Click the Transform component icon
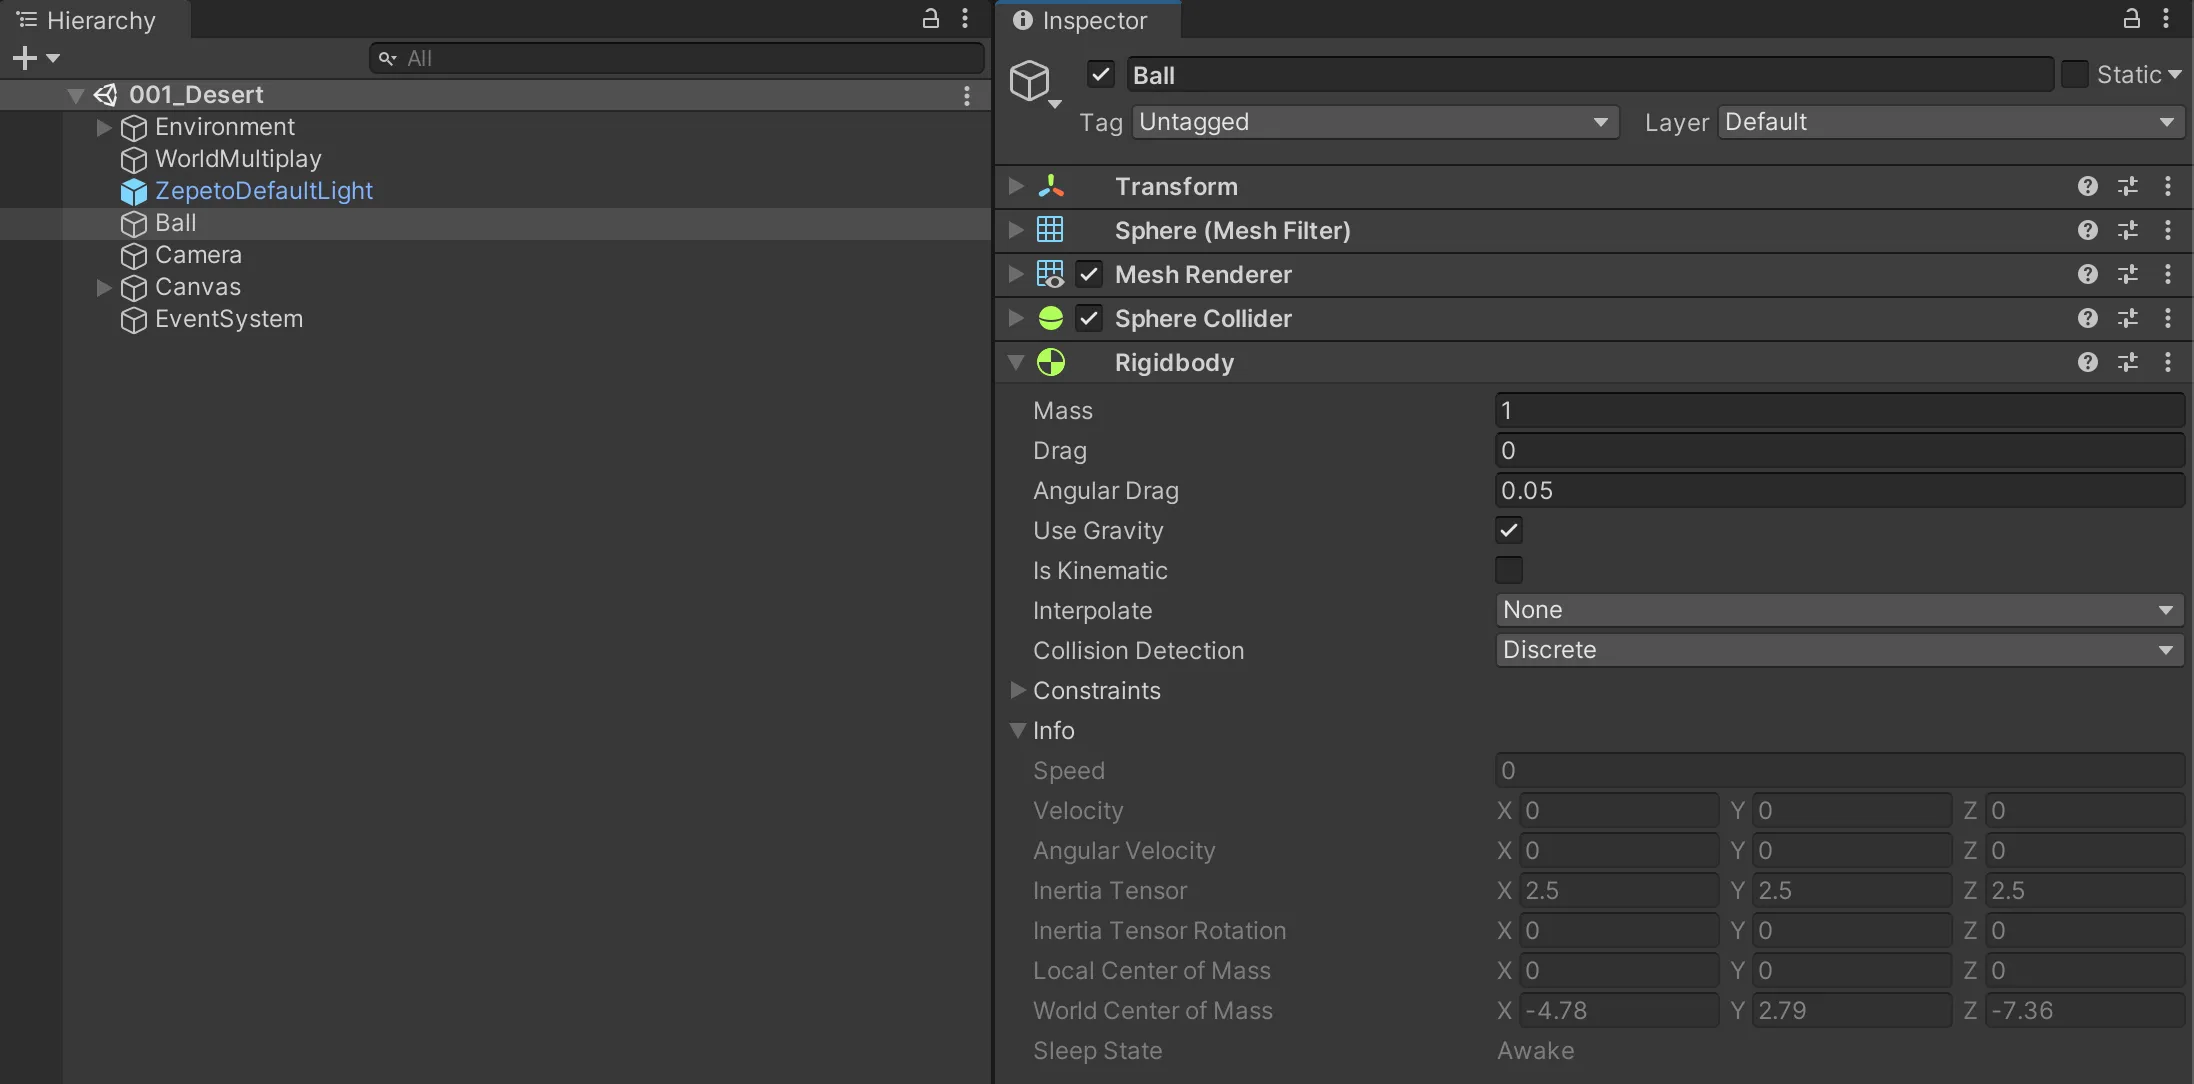The width and height of the screenshot is (2194, 1084). [1051, 186]
